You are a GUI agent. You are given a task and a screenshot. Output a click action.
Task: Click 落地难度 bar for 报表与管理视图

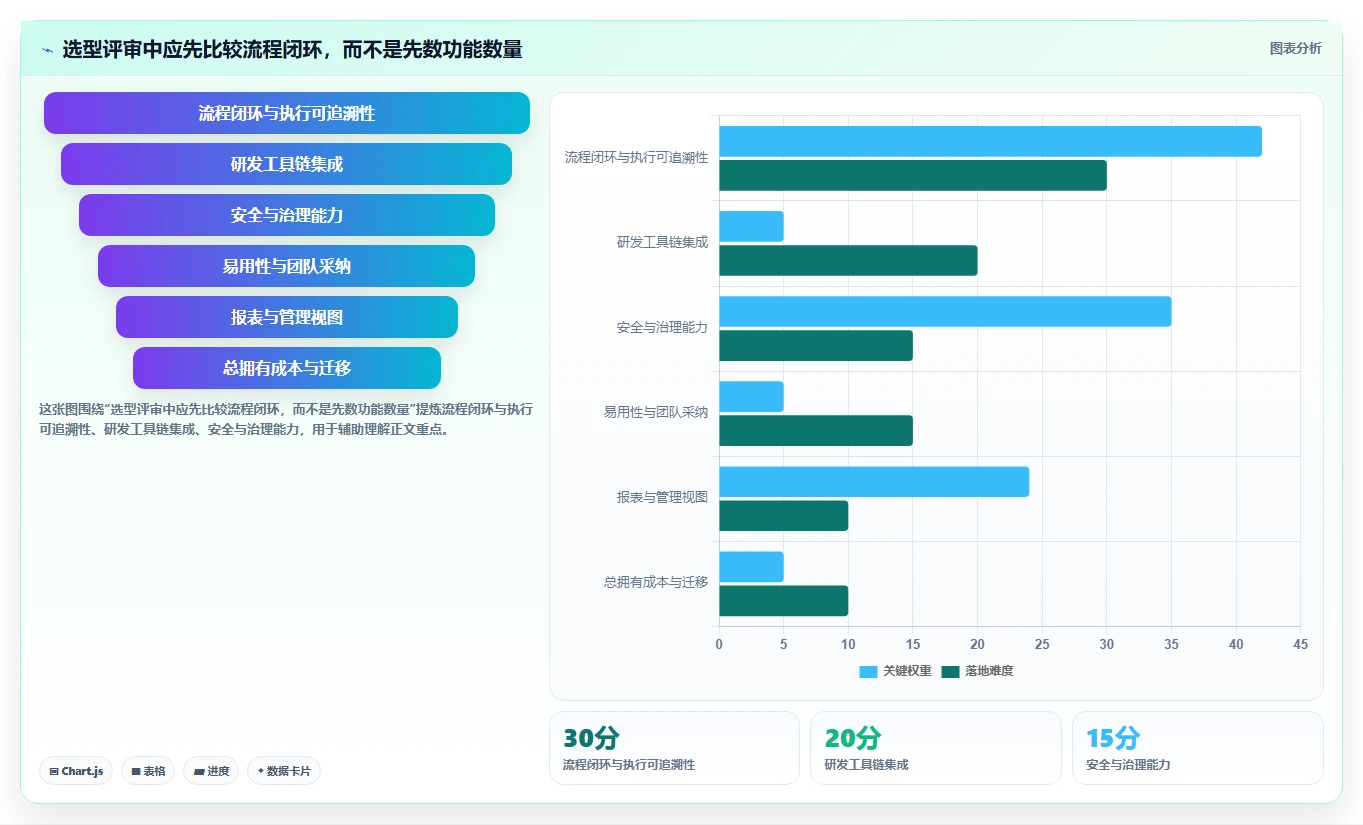click(x=783, y=515)
